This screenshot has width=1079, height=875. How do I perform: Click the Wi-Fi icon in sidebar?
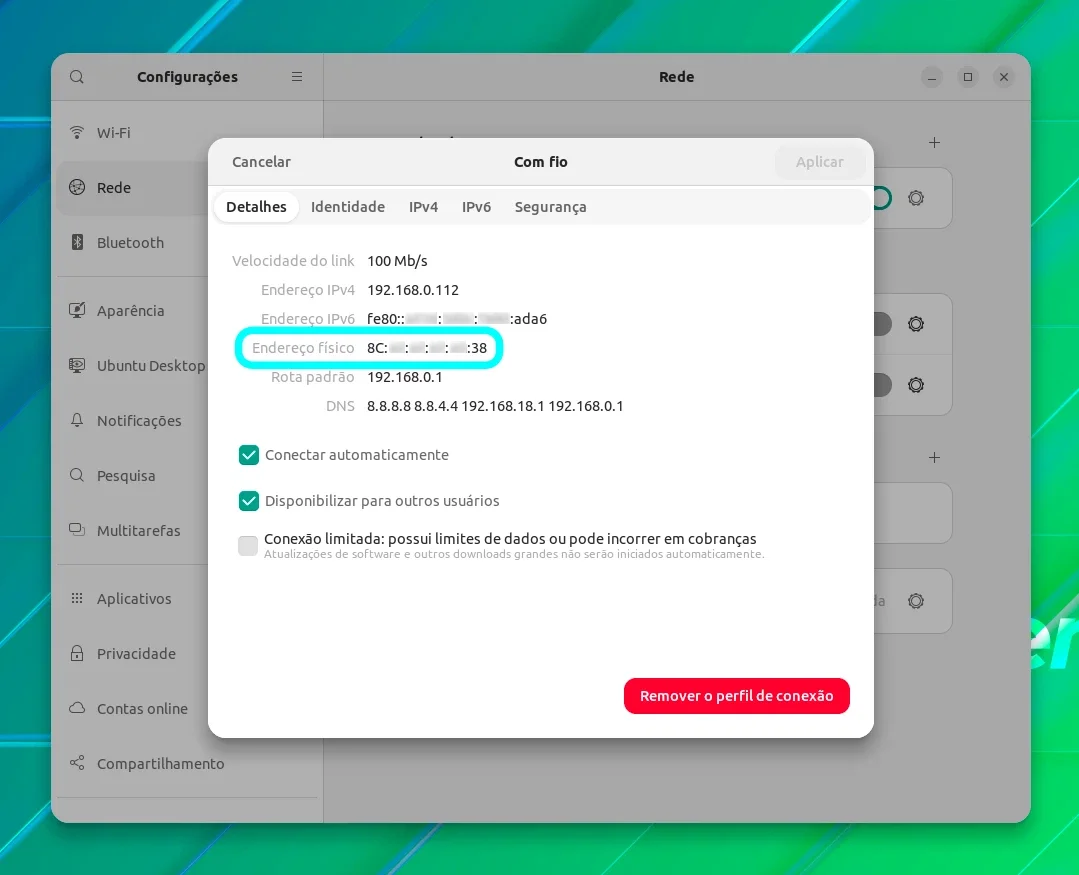tap(77, 132)
